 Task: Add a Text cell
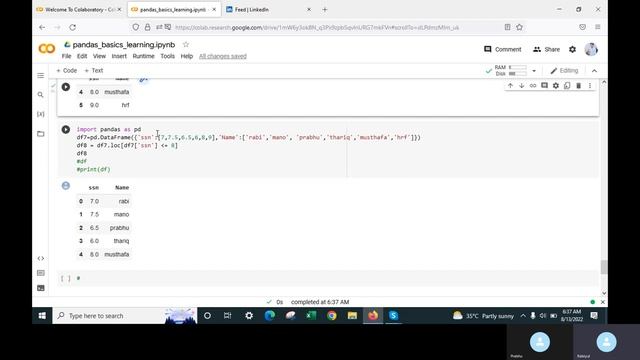tap(94, 71)
